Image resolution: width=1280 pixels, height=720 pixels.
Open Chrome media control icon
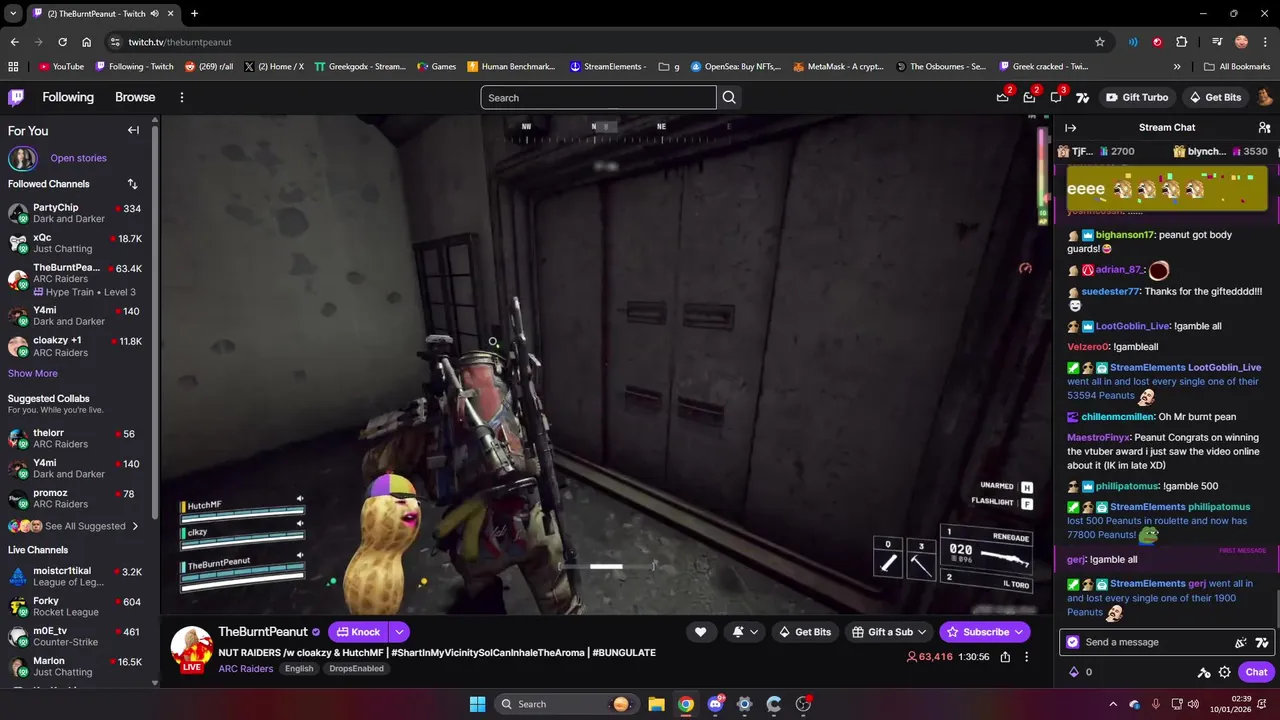tap(1217, 42)
